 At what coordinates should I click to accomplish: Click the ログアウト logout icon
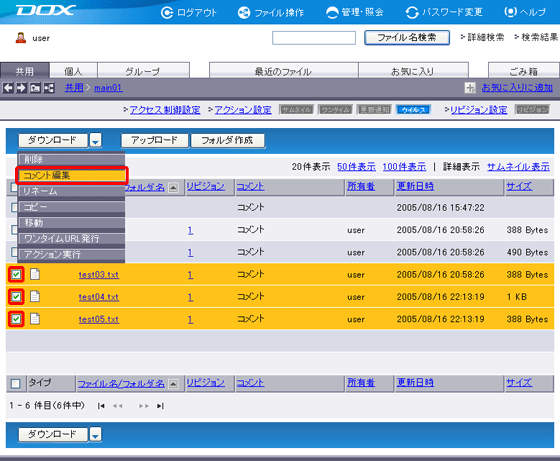pos(167,13)
